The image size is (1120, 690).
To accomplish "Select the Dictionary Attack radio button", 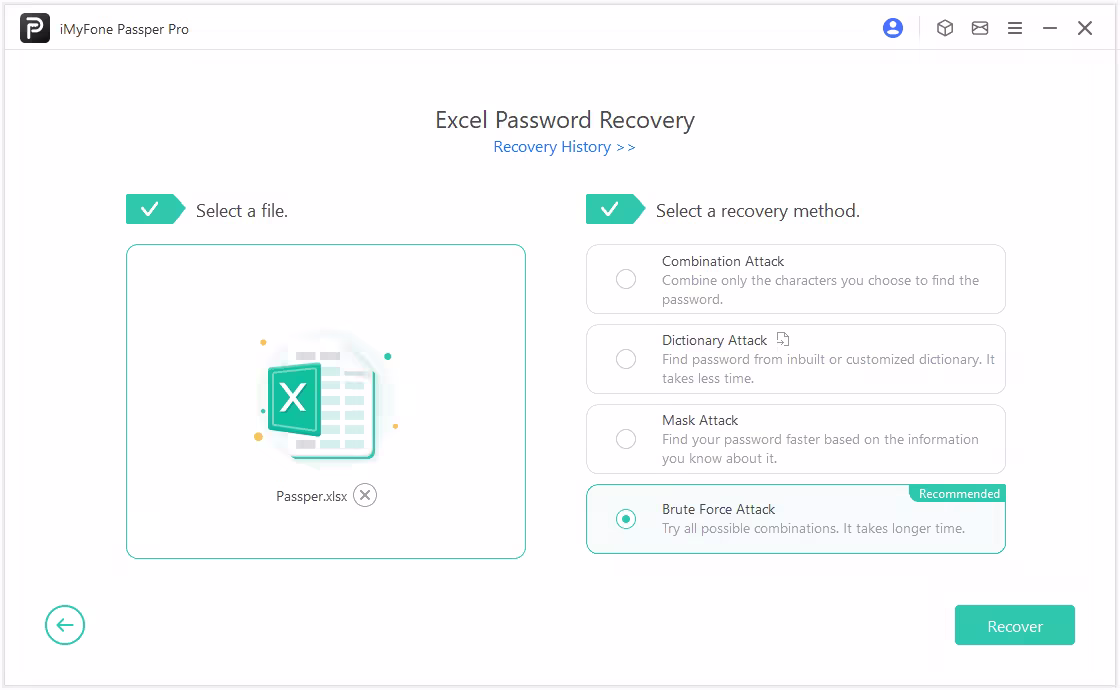I will click(x=626, y=359).
